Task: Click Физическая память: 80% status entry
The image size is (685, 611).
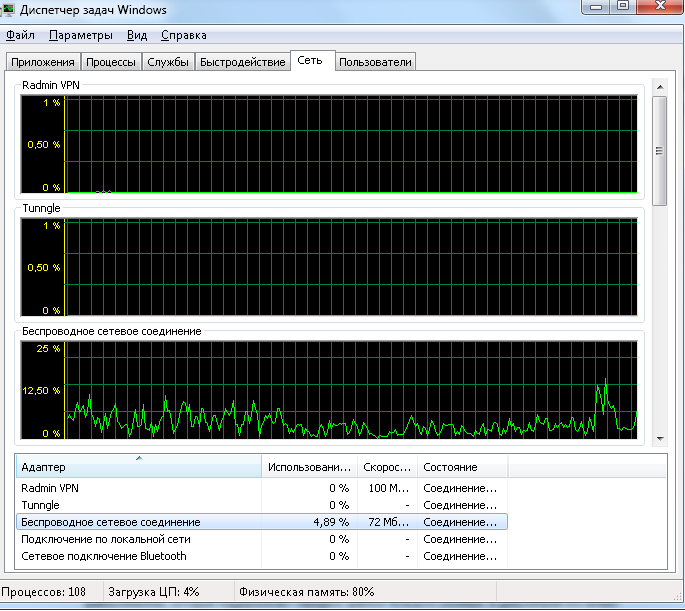Action: 306,592
